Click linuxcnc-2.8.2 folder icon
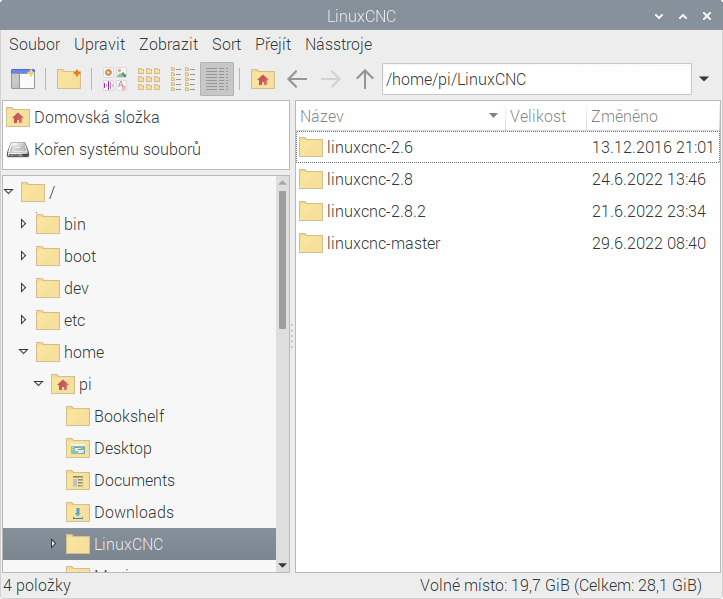This screenshot has height=599, width=723. 311,211
